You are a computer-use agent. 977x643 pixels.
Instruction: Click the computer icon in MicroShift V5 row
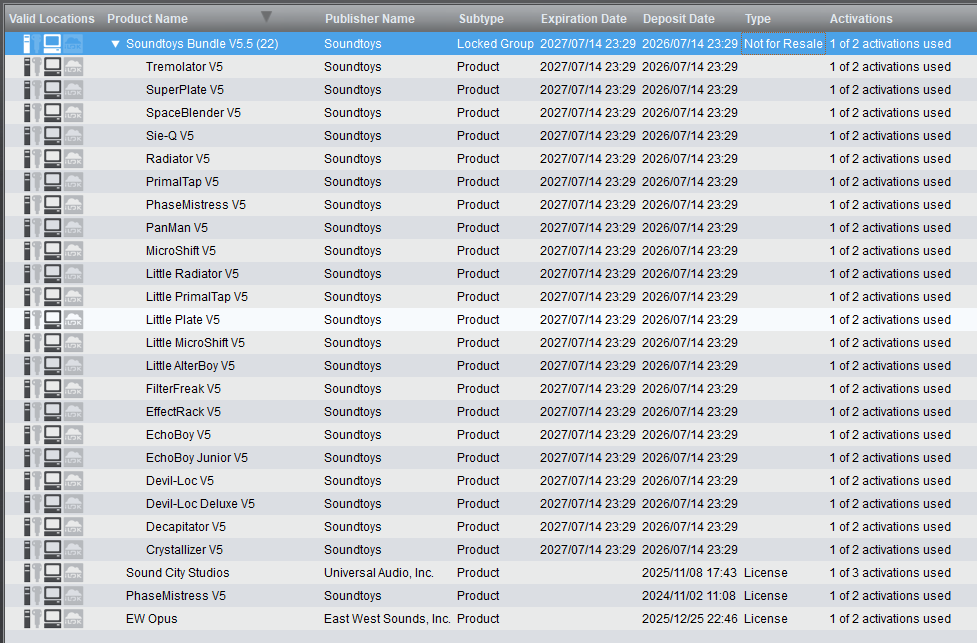(52, 251)
